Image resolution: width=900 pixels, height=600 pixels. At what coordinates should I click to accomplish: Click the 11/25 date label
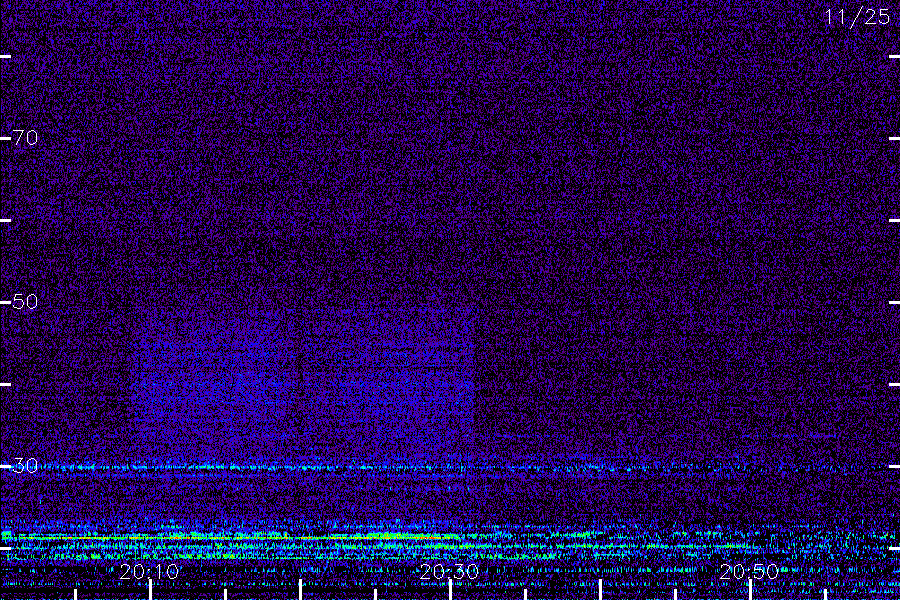(x=857, y=17)
